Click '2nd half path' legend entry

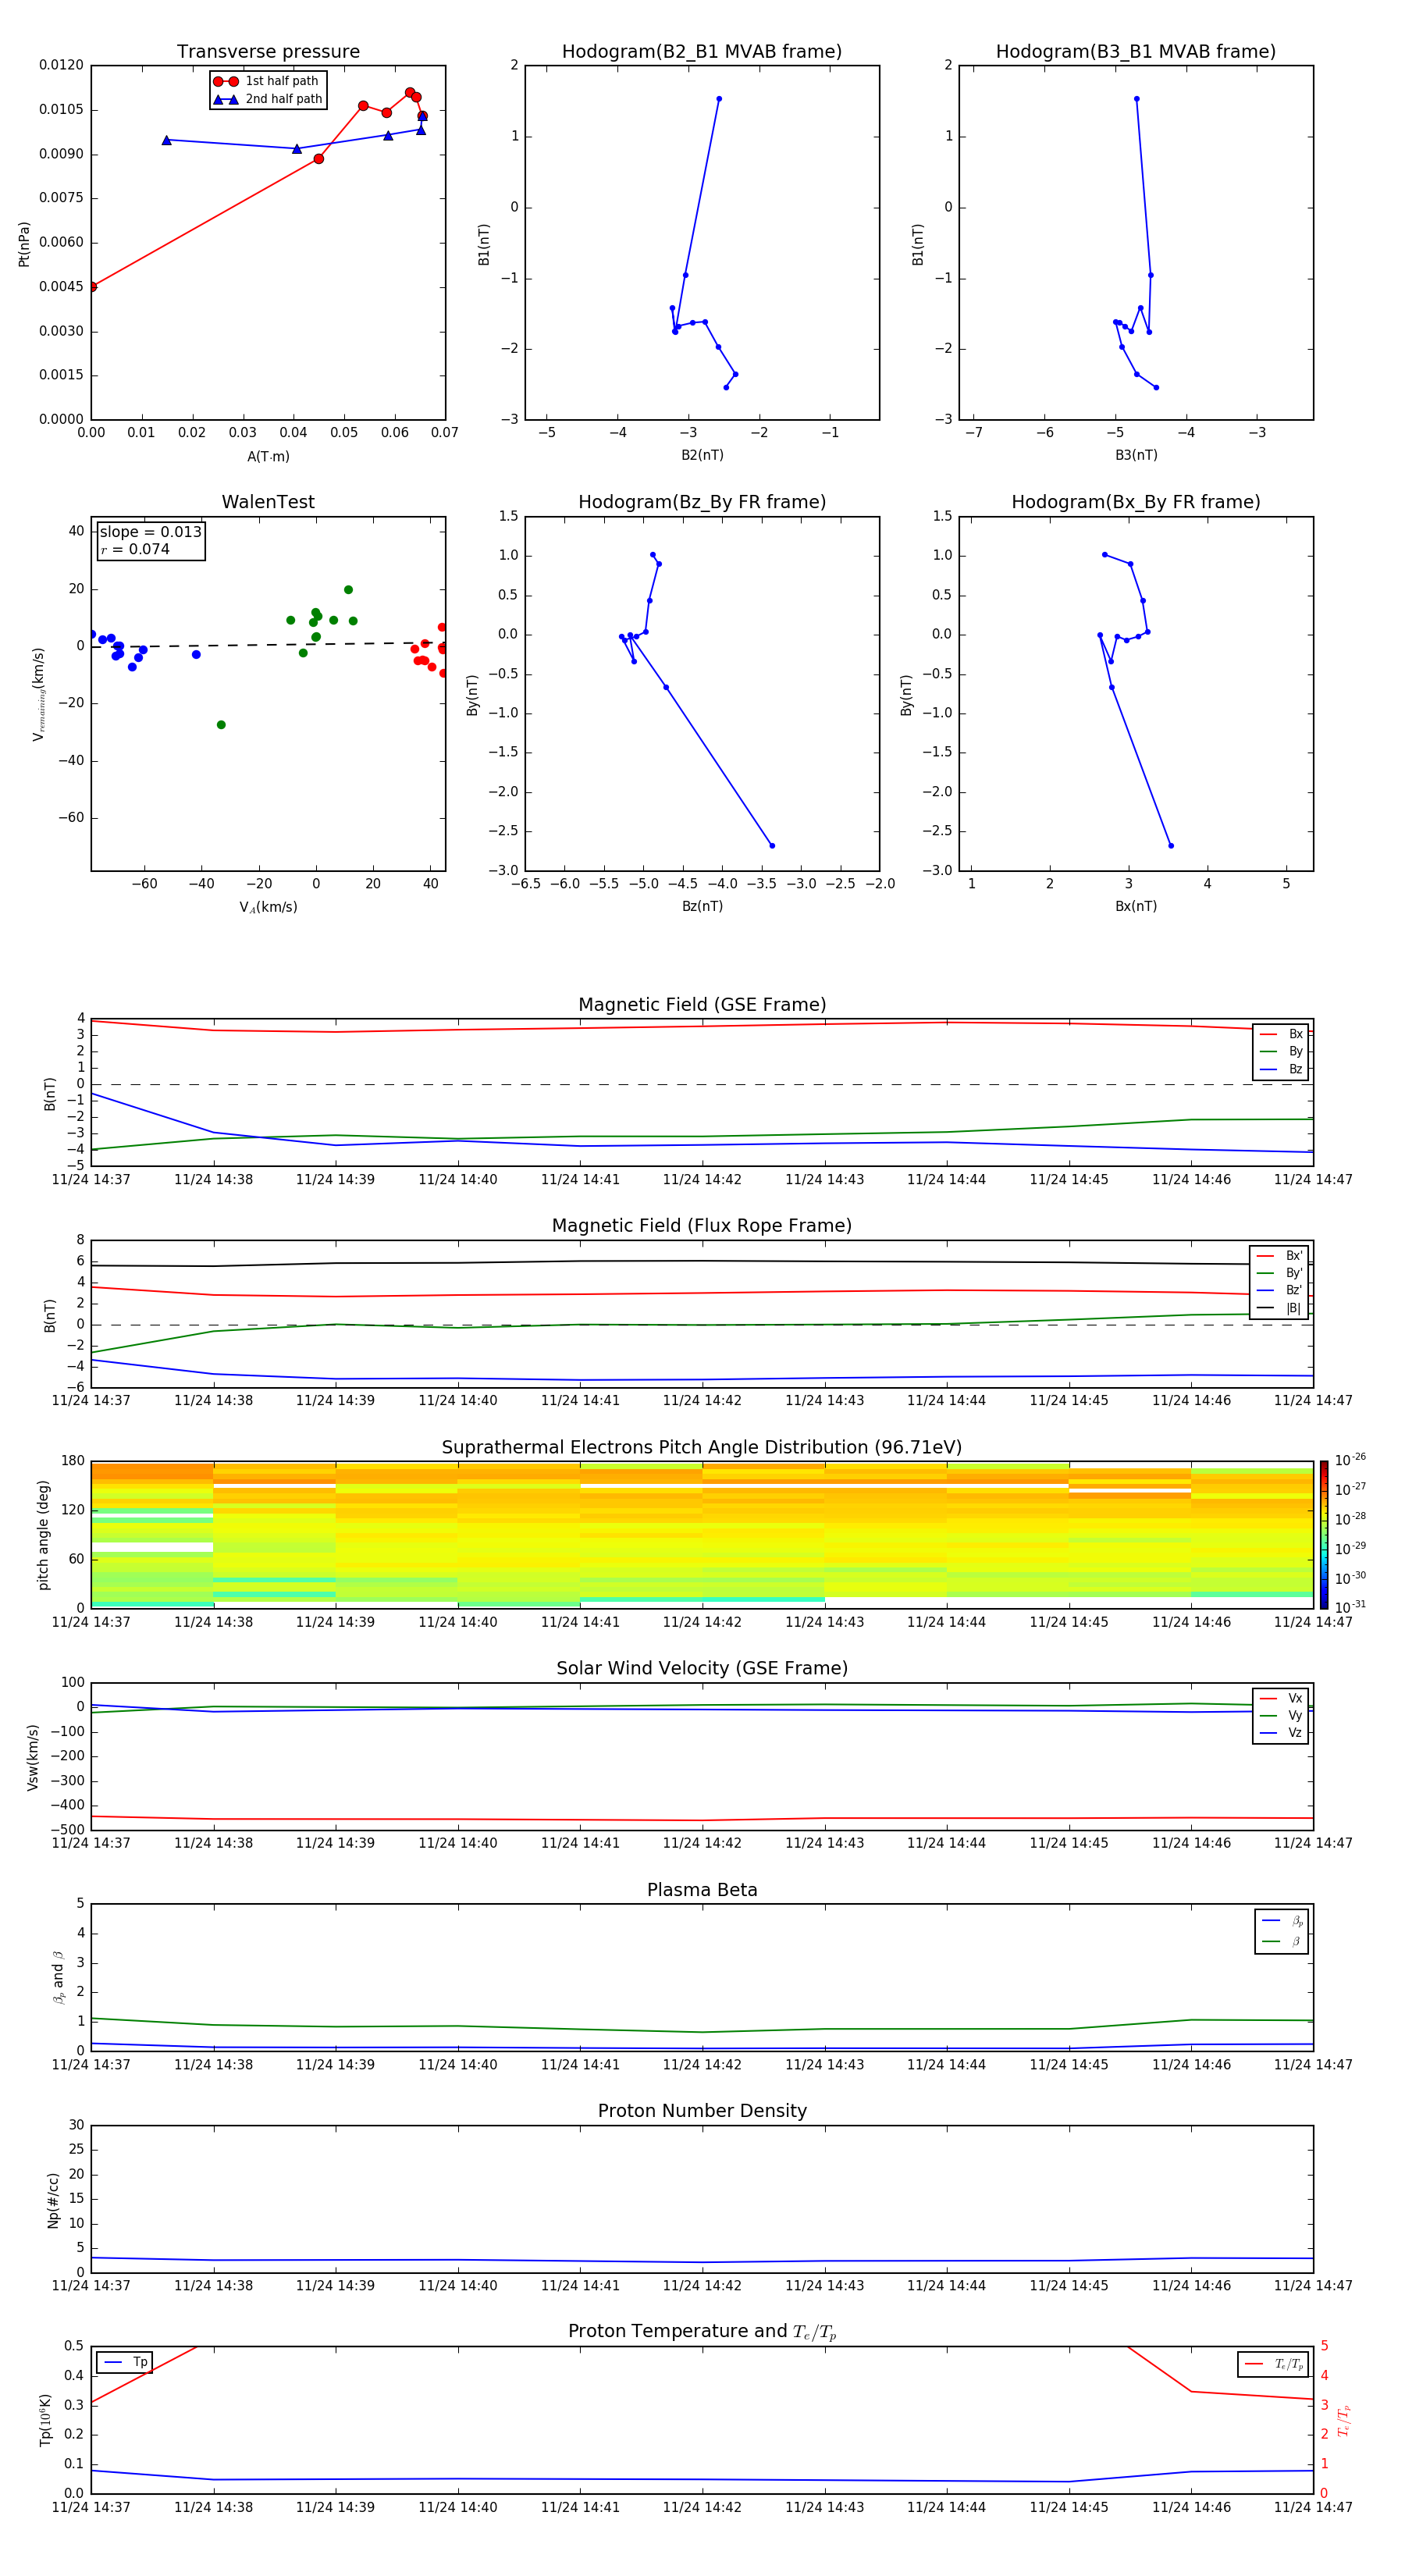268,99
